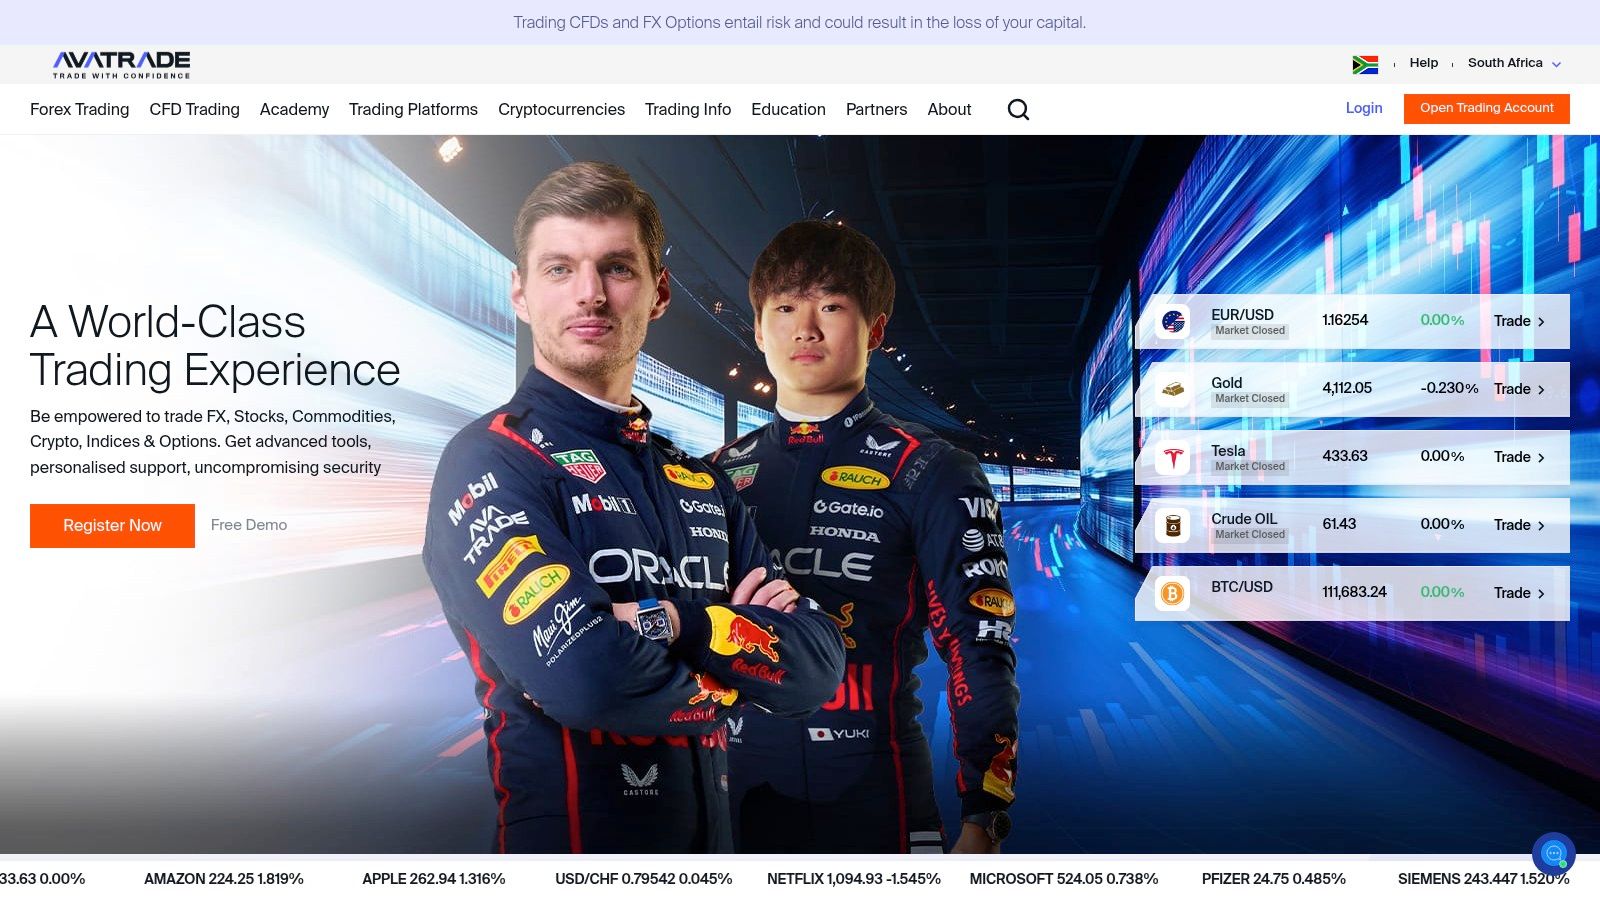Click the Gold bars icon
The width and height of the screenshot is (1600, 900).
click(x=1173, y=389)
